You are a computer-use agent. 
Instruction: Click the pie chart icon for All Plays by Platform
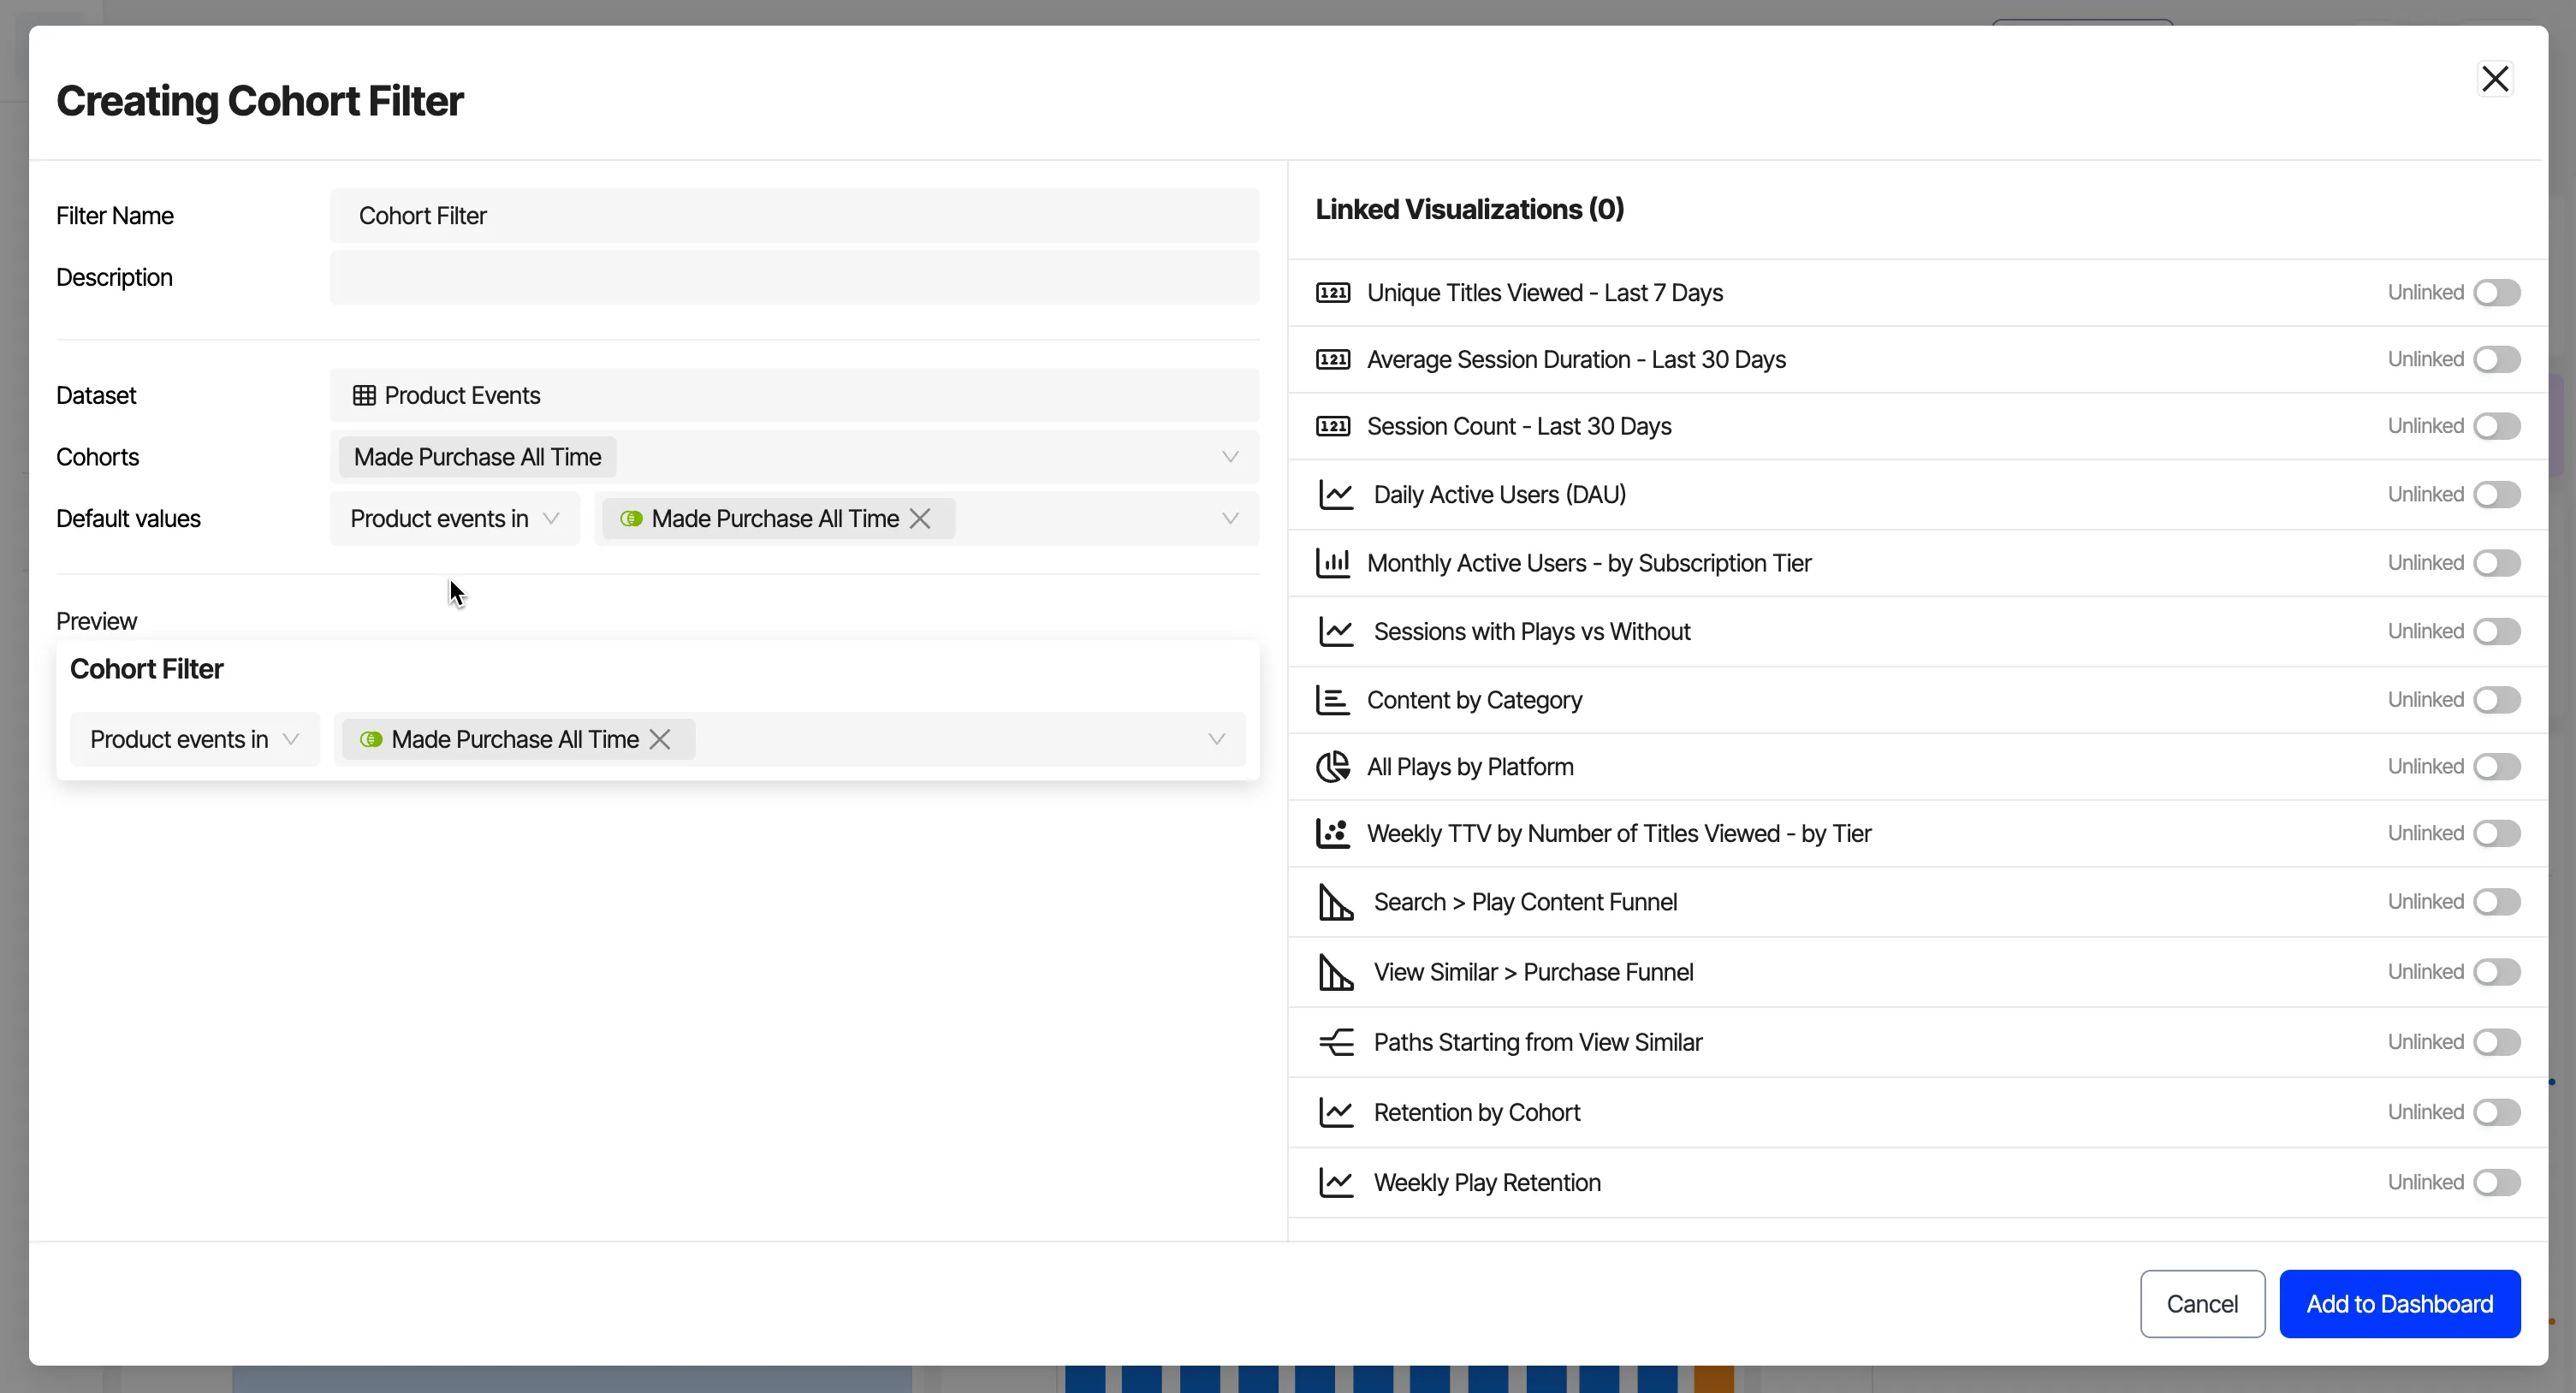click(1332, 767)
